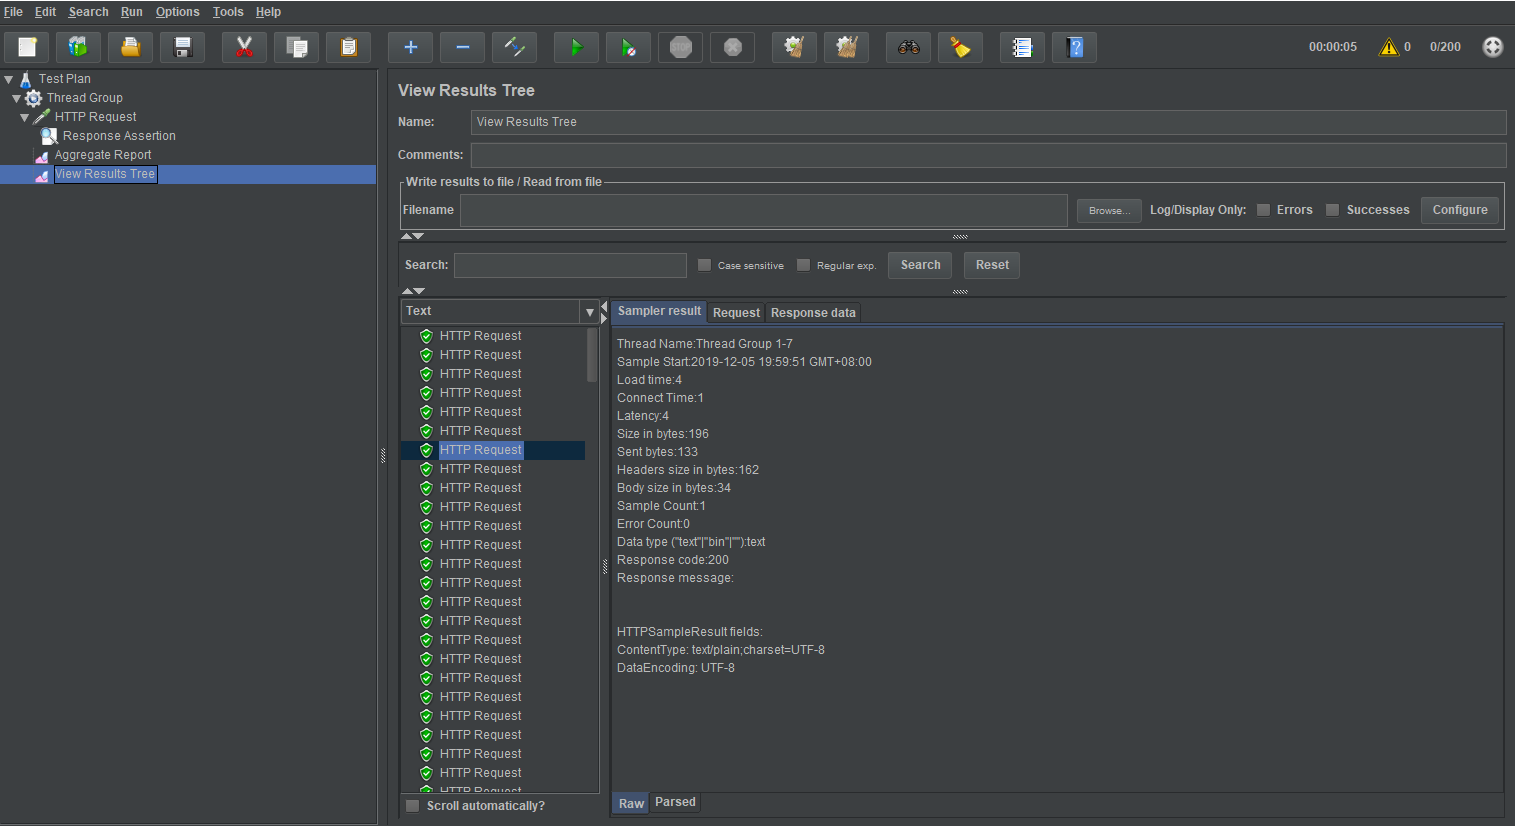
Task: Click the Help question mark icon
Action: click(x=1074, y=47)
